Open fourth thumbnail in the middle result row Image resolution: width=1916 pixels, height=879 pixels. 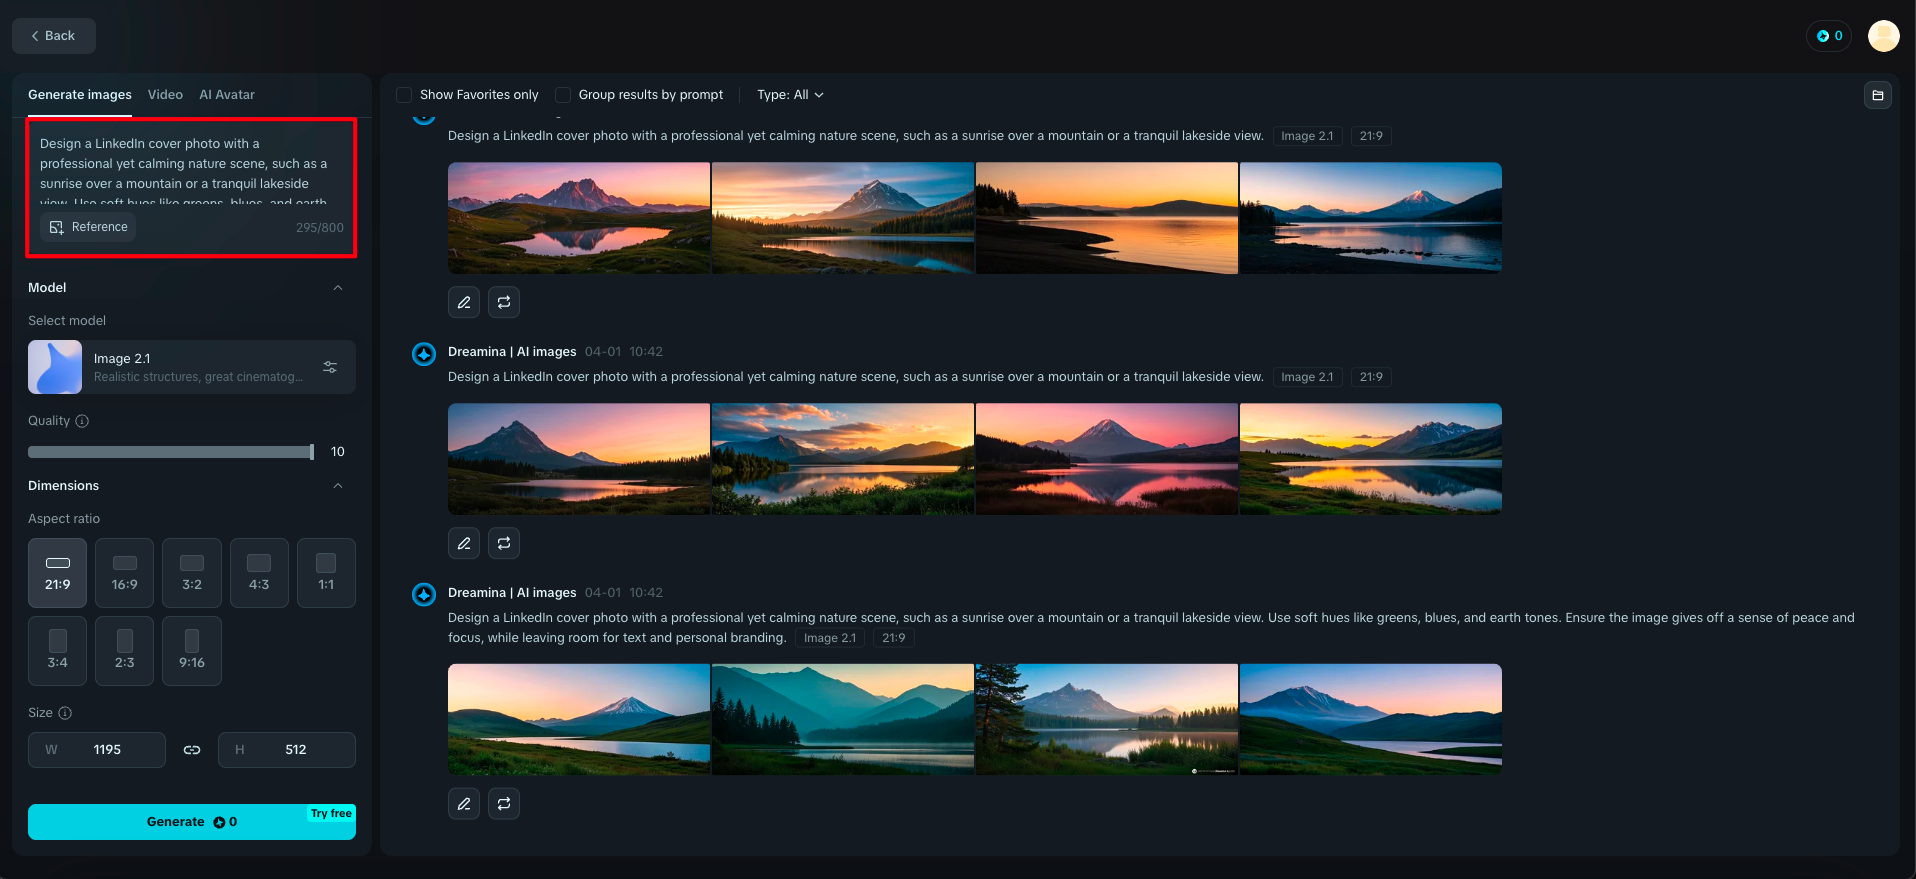1371,459
